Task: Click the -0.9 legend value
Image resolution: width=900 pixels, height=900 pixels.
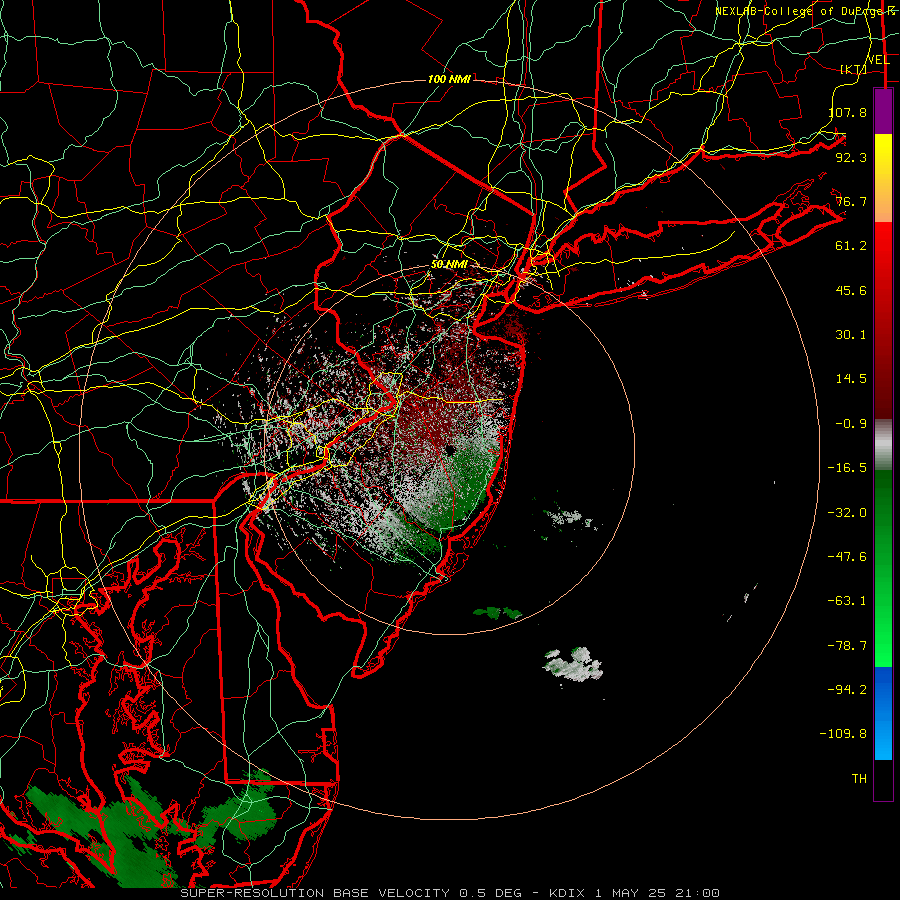Action: point(851,424)
